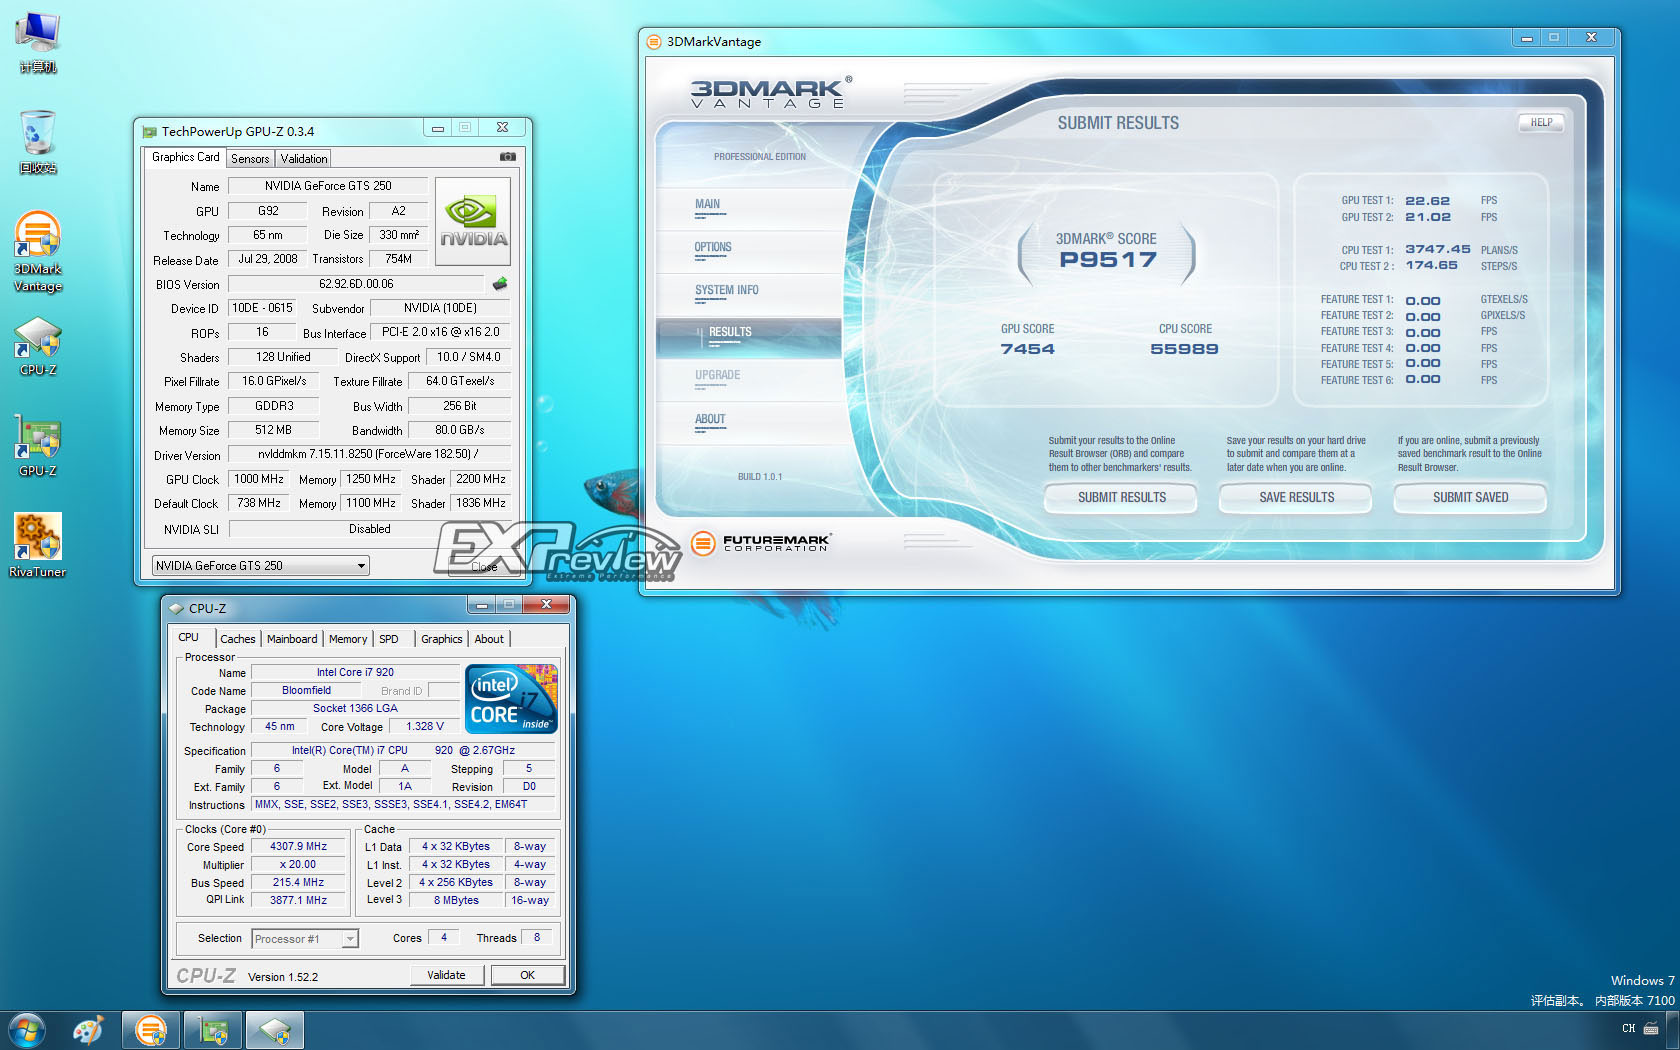Switch to CPU-Z on the taskbar
Image resolution: width=1680 pixels, height=1050 pixels.
275,1030
